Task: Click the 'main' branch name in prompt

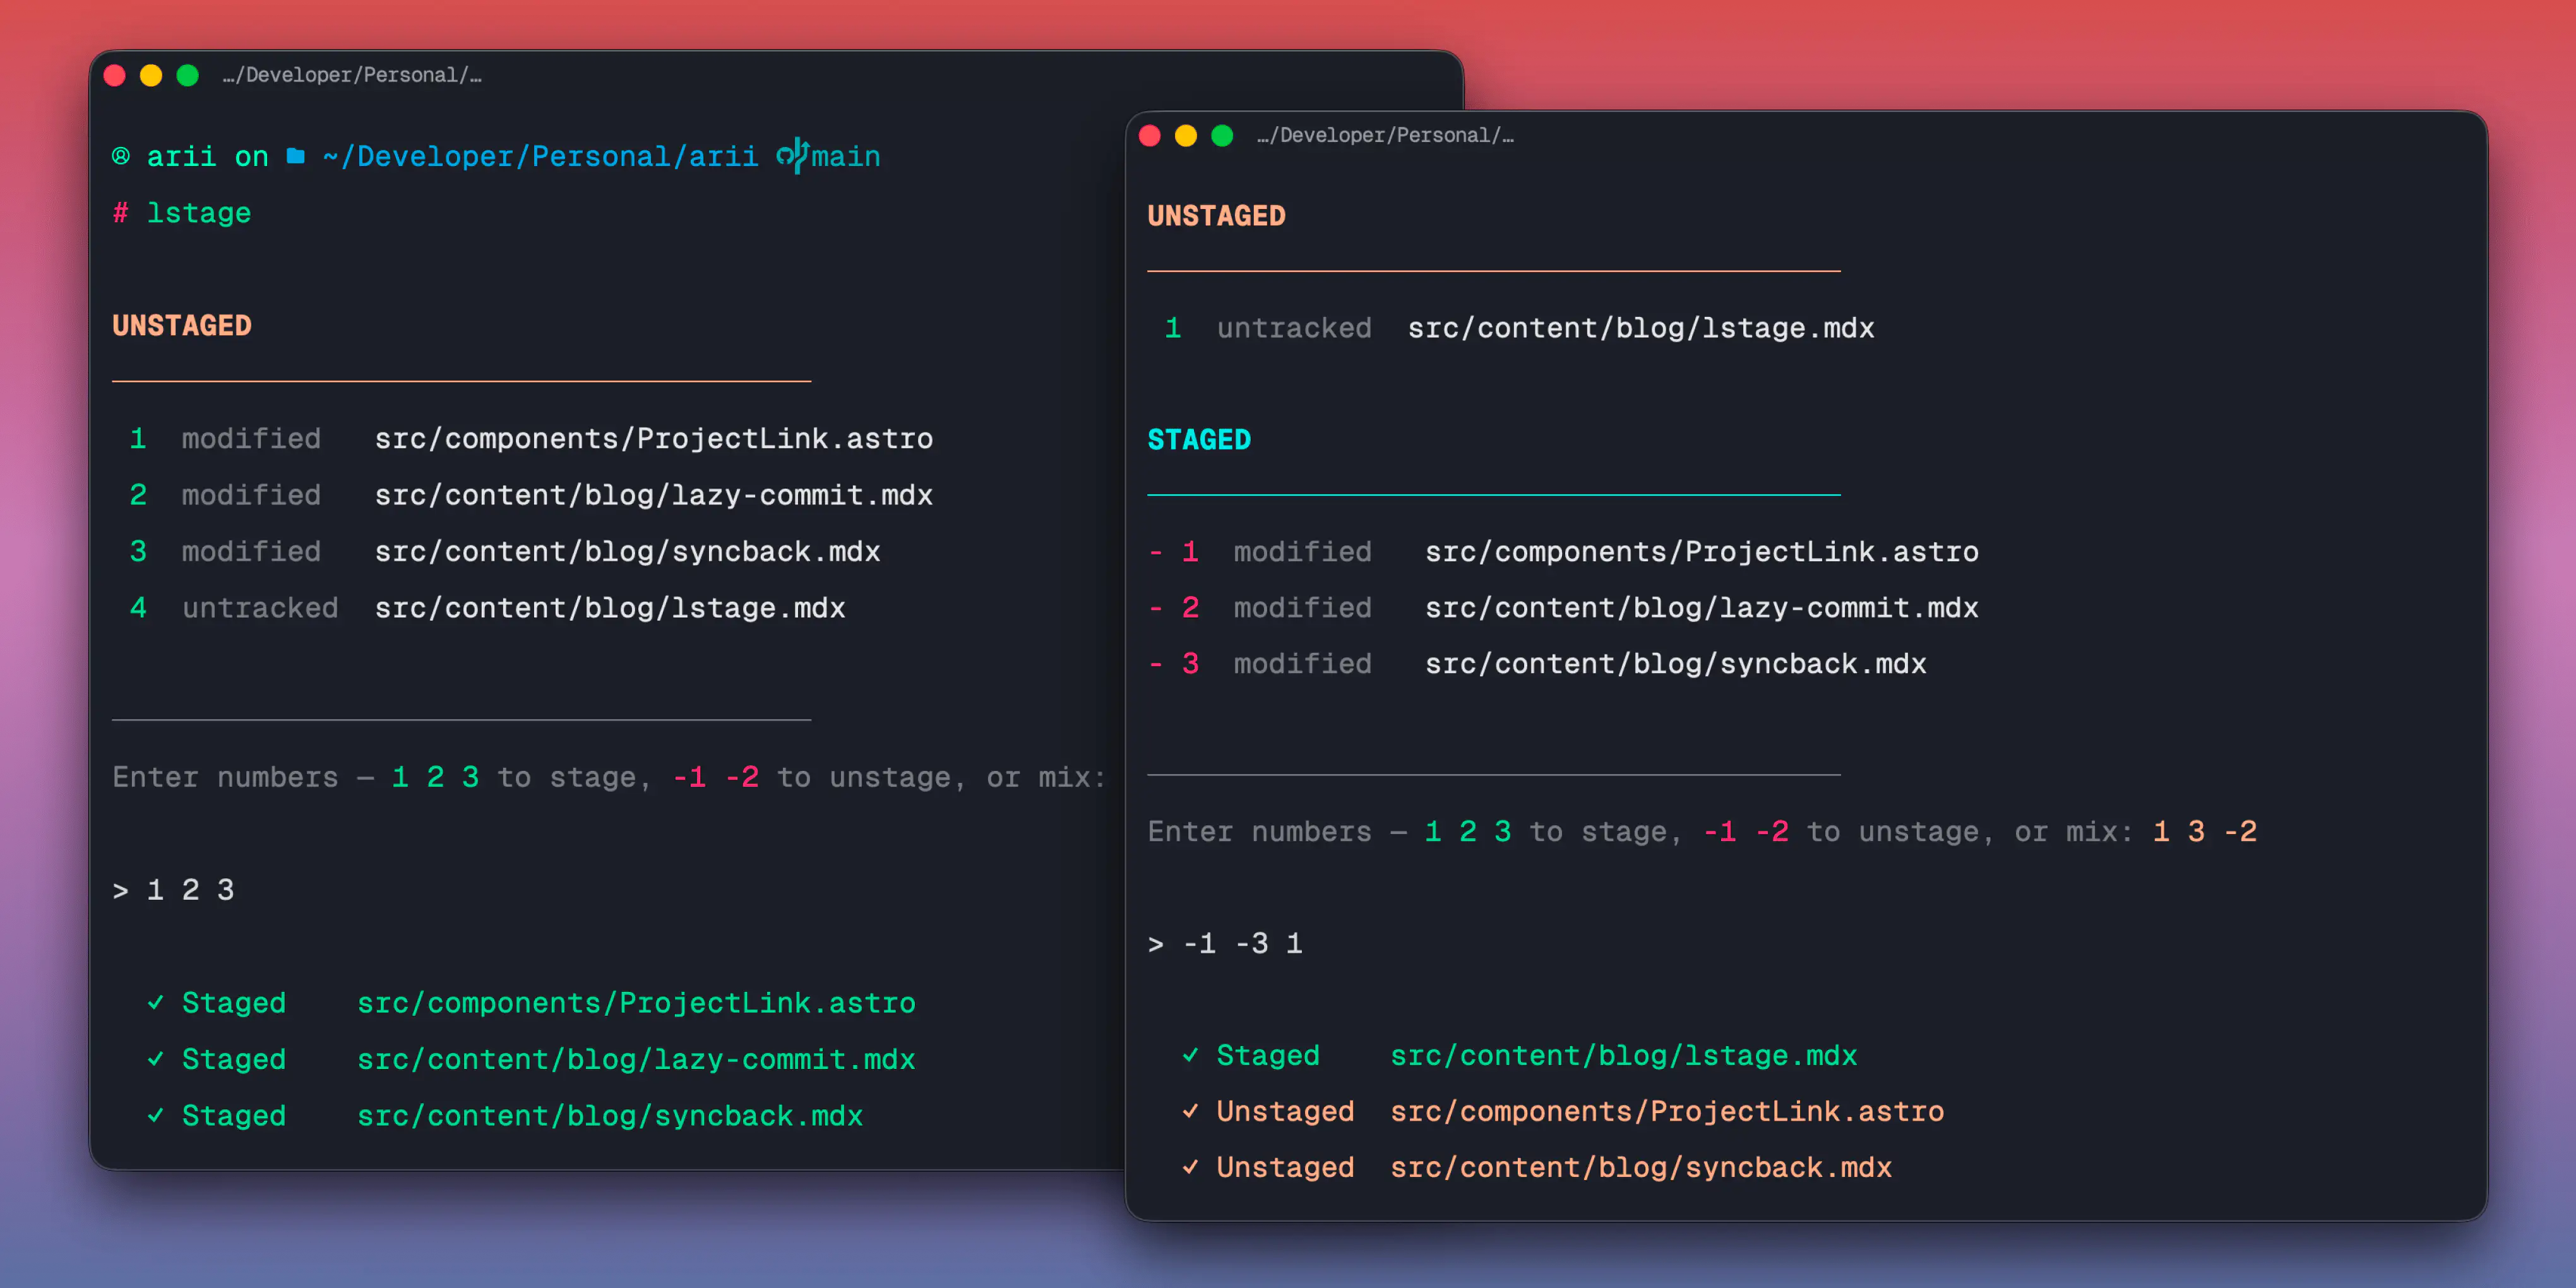Action: click(x=846, y=156)
